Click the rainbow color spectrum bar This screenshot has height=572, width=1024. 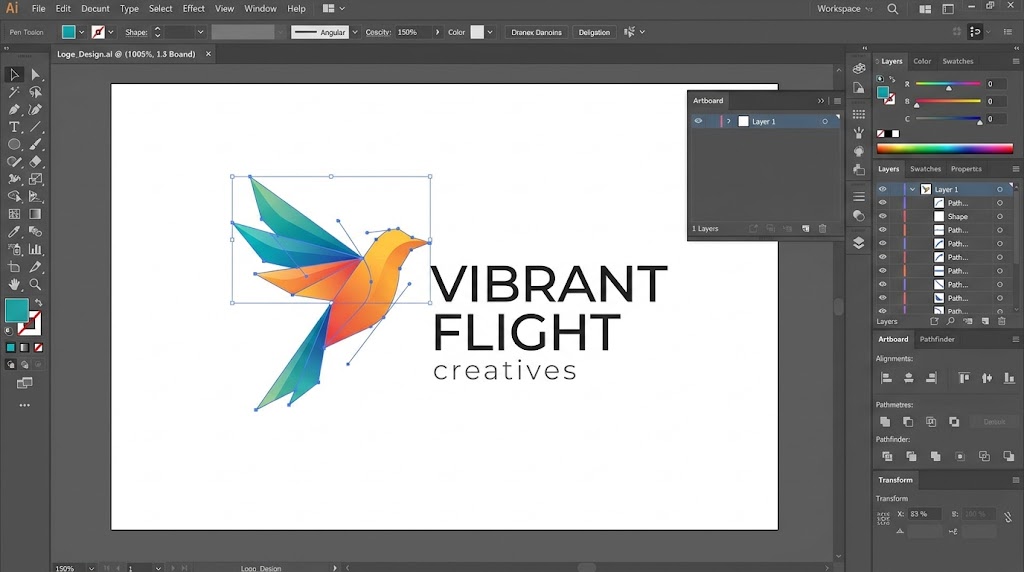(x=944, y=149)
